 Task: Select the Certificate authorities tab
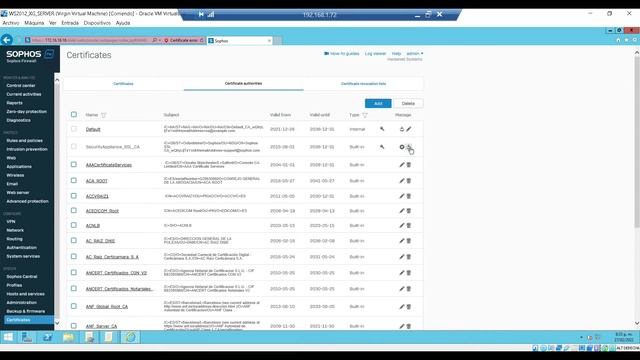coord(243,83)
